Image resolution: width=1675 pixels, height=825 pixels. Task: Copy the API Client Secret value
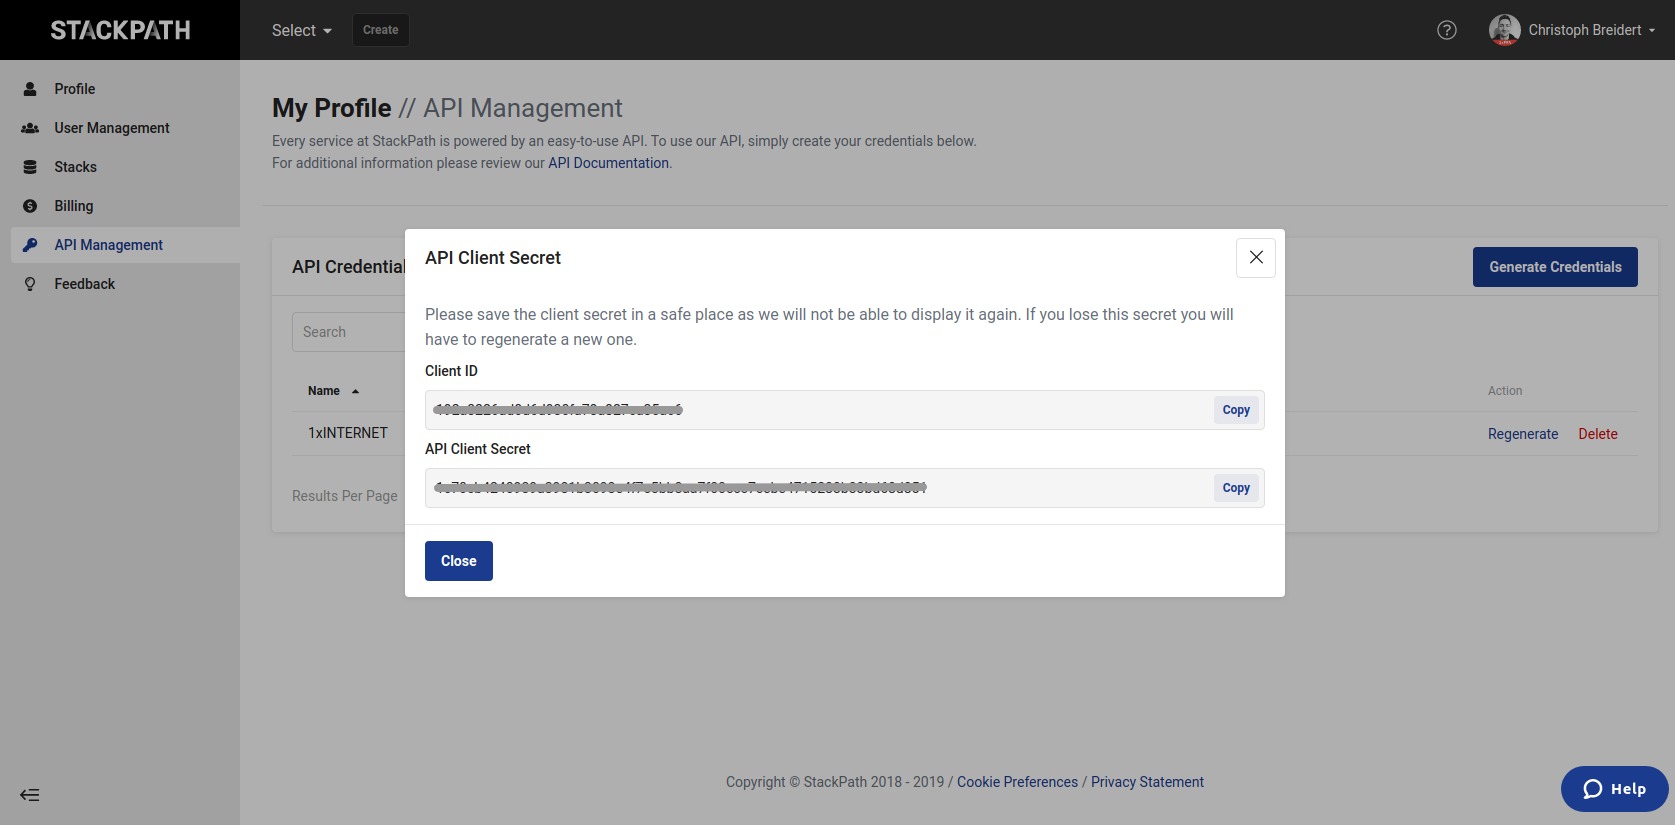(x=1236, y=488)
